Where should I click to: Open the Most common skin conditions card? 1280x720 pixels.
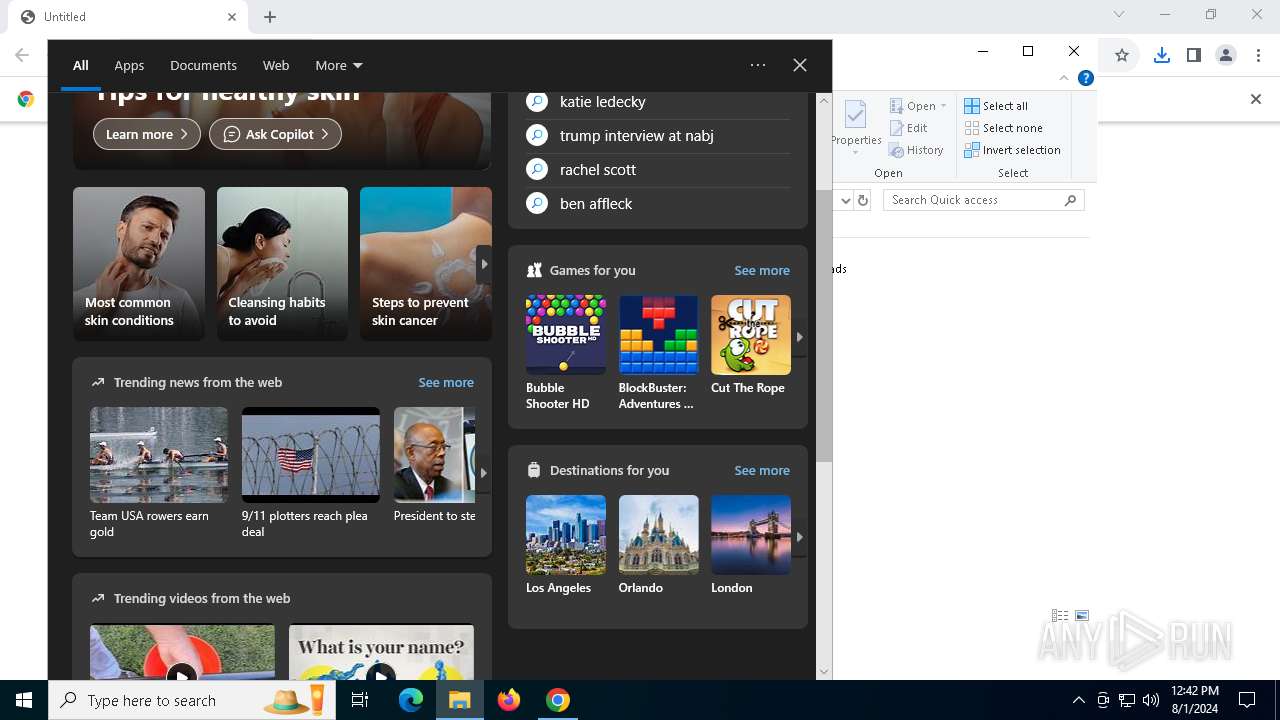pos(139,264)
